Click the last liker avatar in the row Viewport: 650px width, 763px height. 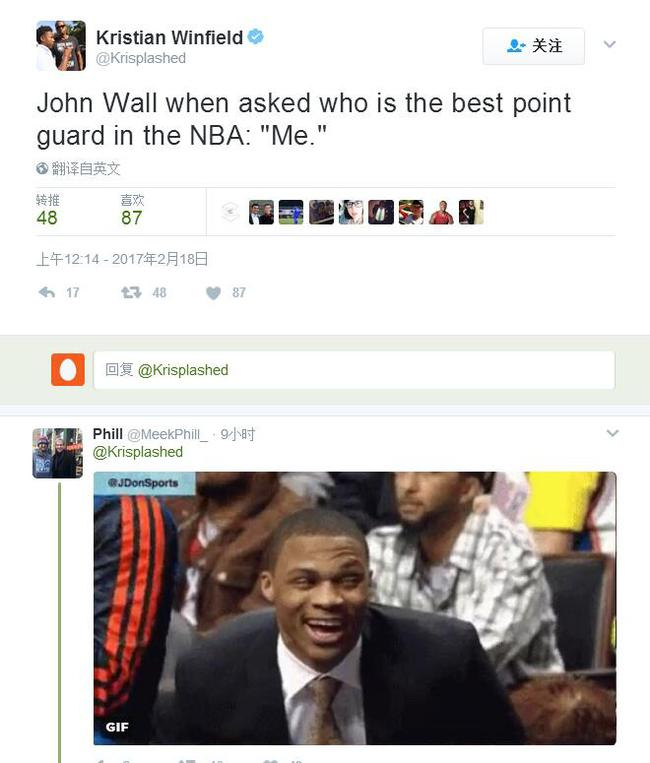[471, 212]
